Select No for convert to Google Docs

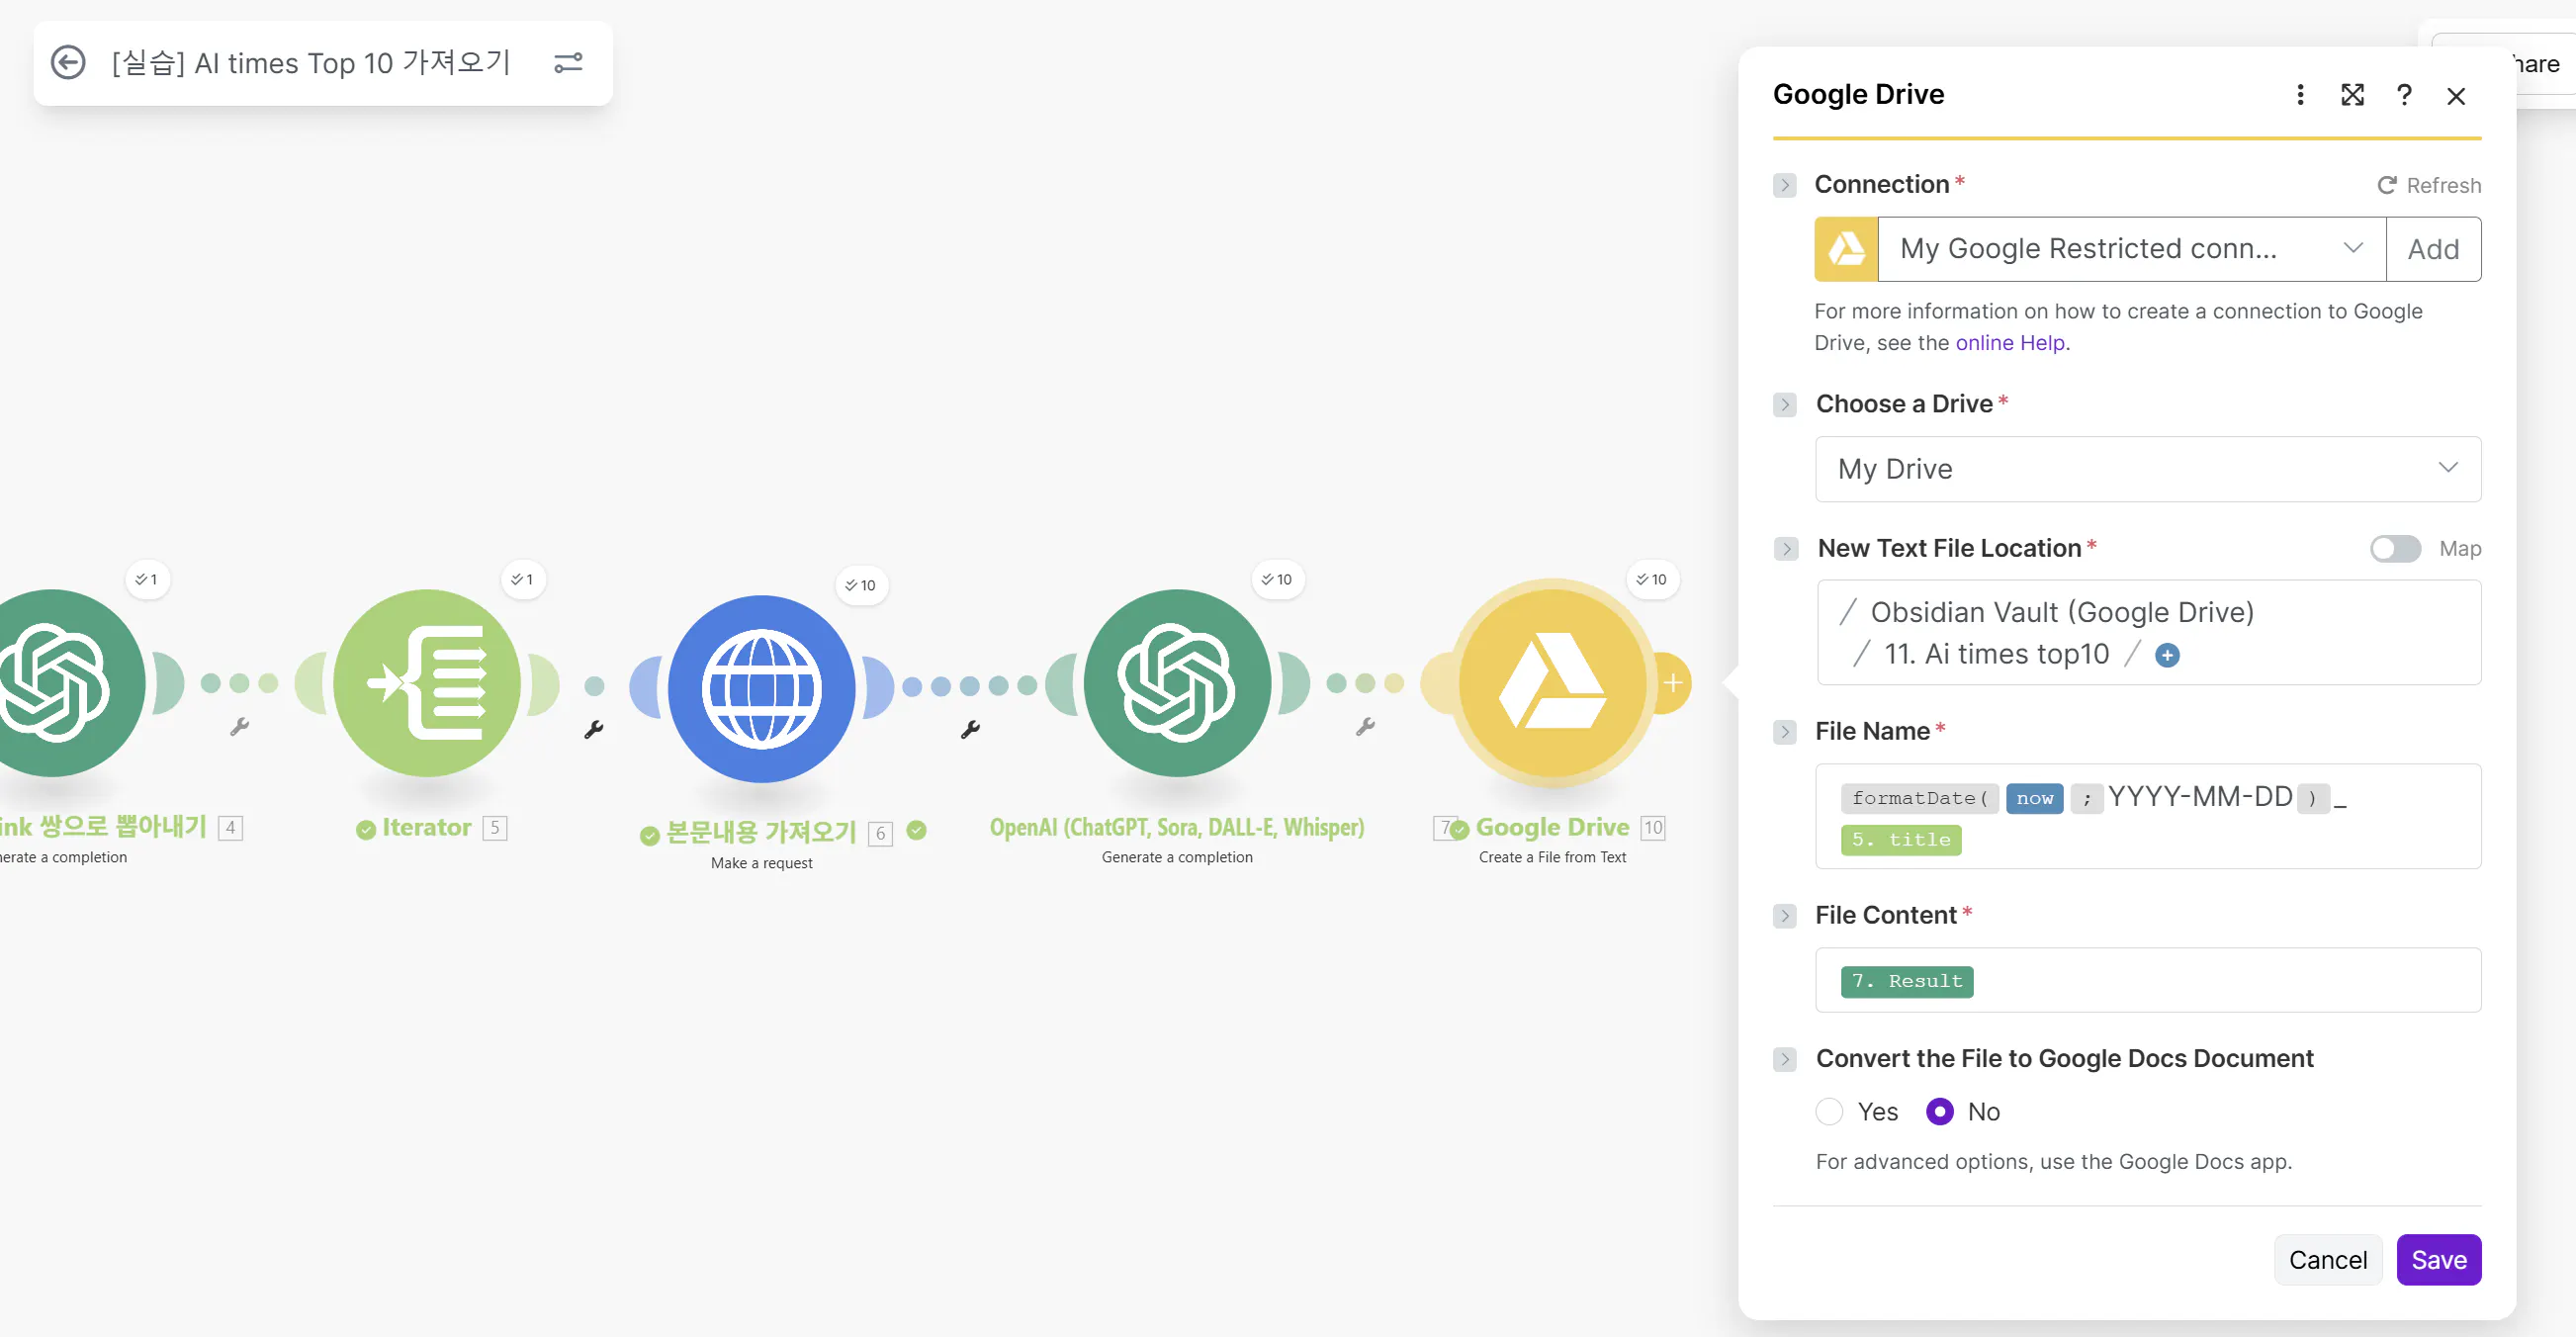[x=1939, y=1111]
